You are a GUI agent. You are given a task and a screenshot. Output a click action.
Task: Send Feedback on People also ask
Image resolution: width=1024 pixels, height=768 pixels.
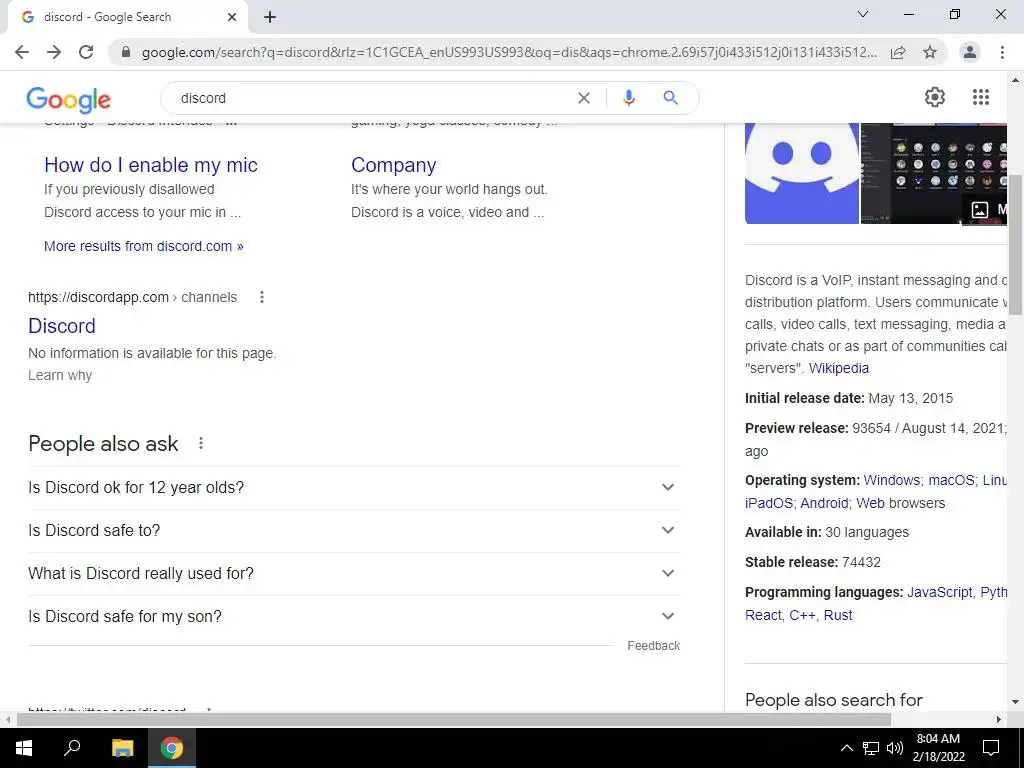pyautogui.click(x=654, y=646)
